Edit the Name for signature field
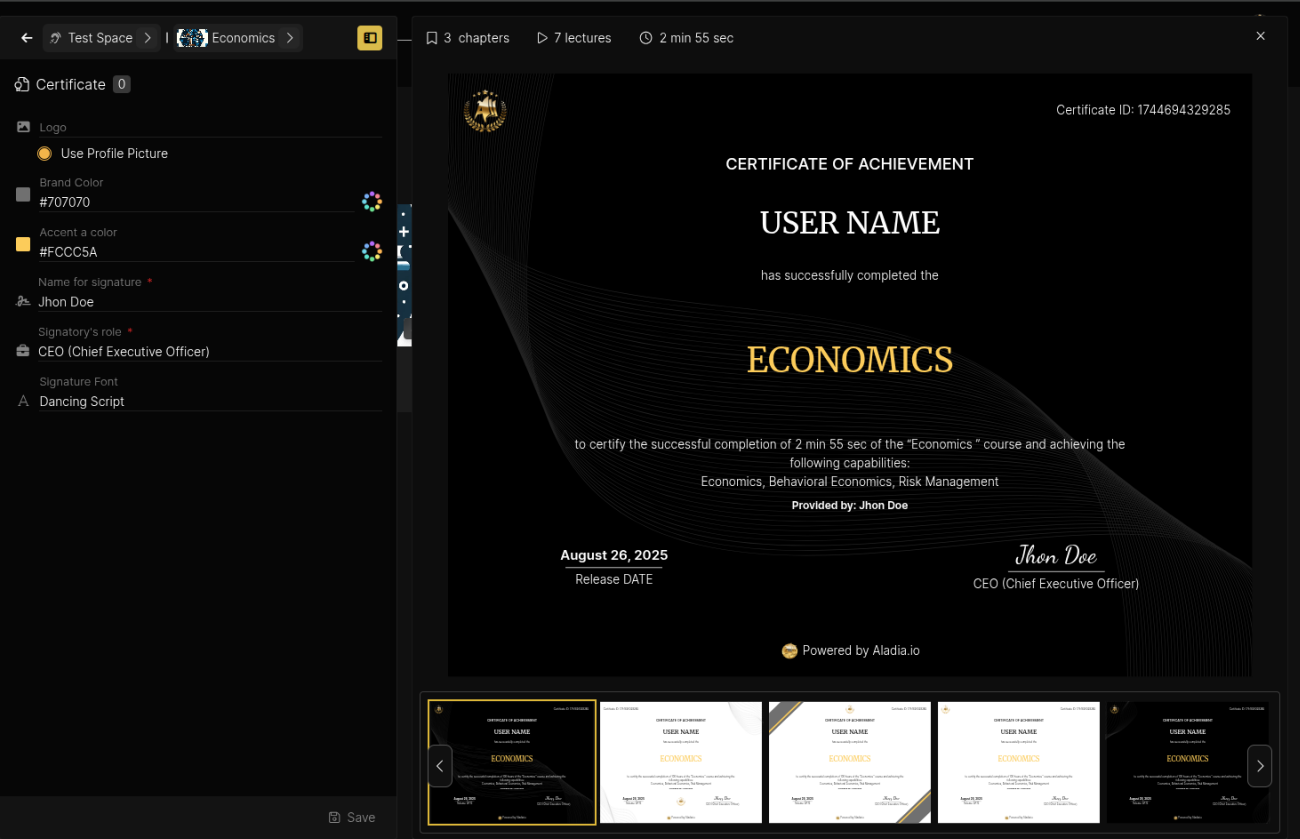The width and height of the screenshot is (1300, 839). pyautogui.click(x=210, y=302)
